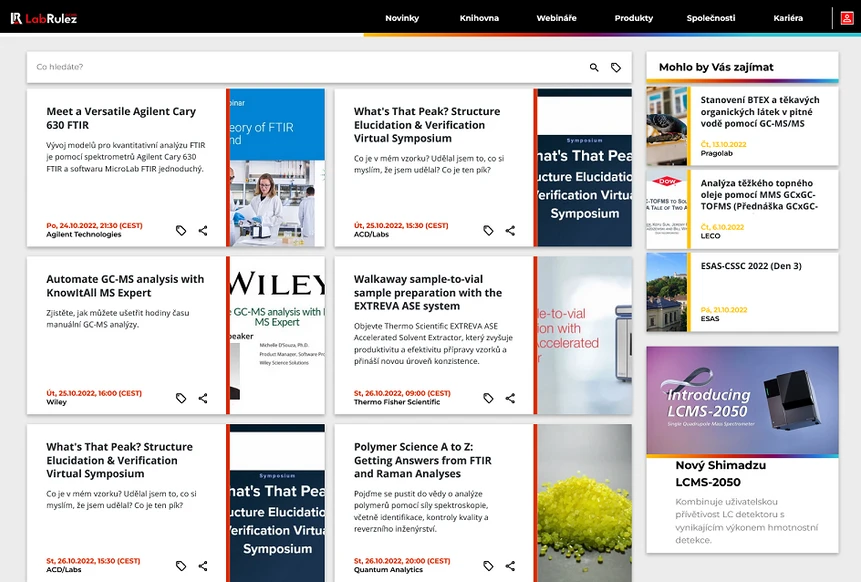
Task: Click the Dow logo thumbnail in sidebar
Action: point(667,209)
